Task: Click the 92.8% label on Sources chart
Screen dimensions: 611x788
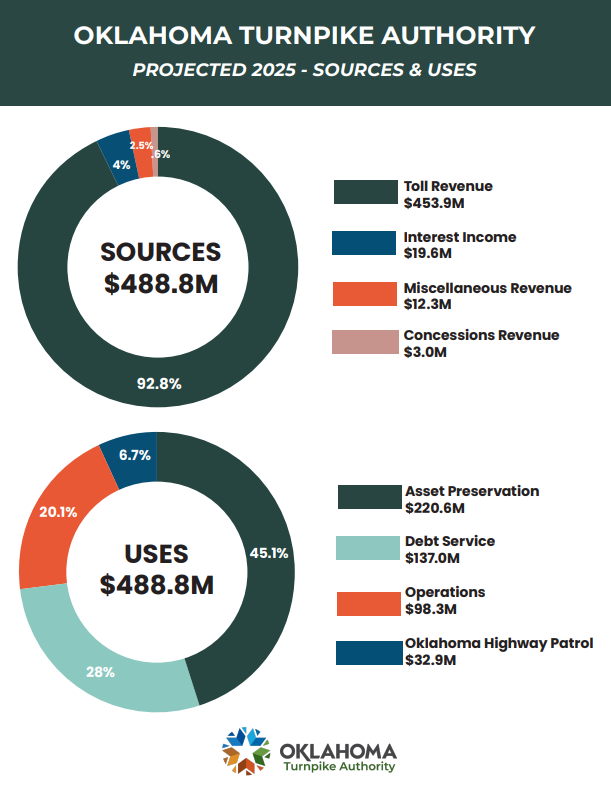Action: point(159,384)
